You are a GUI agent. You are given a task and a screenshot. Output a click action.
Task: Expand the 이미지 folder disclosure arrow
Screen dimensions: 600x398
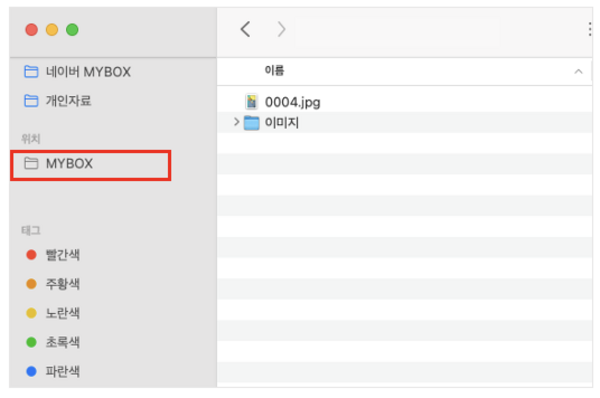pos(236,122)
